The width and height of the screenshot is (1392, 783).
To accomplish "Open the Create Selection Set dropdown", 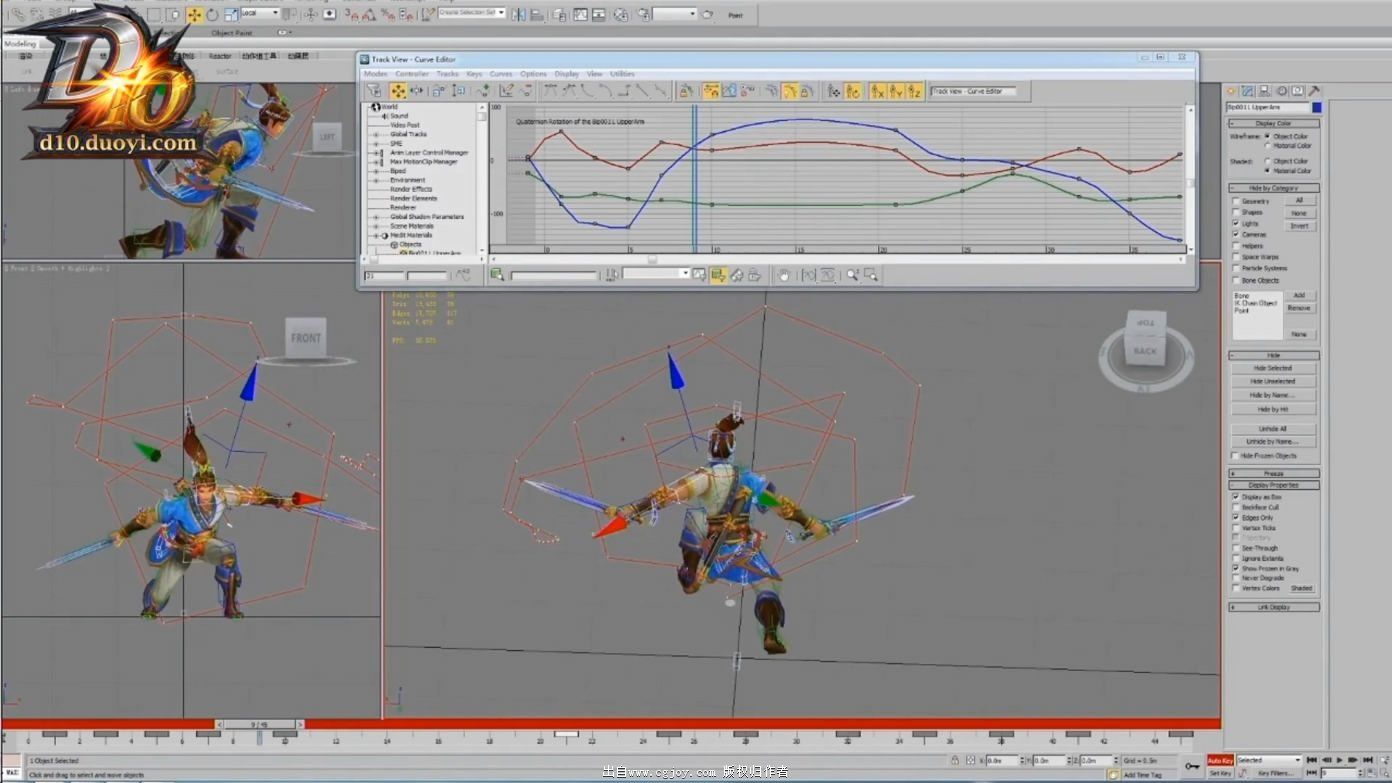I will click(472, 13).
